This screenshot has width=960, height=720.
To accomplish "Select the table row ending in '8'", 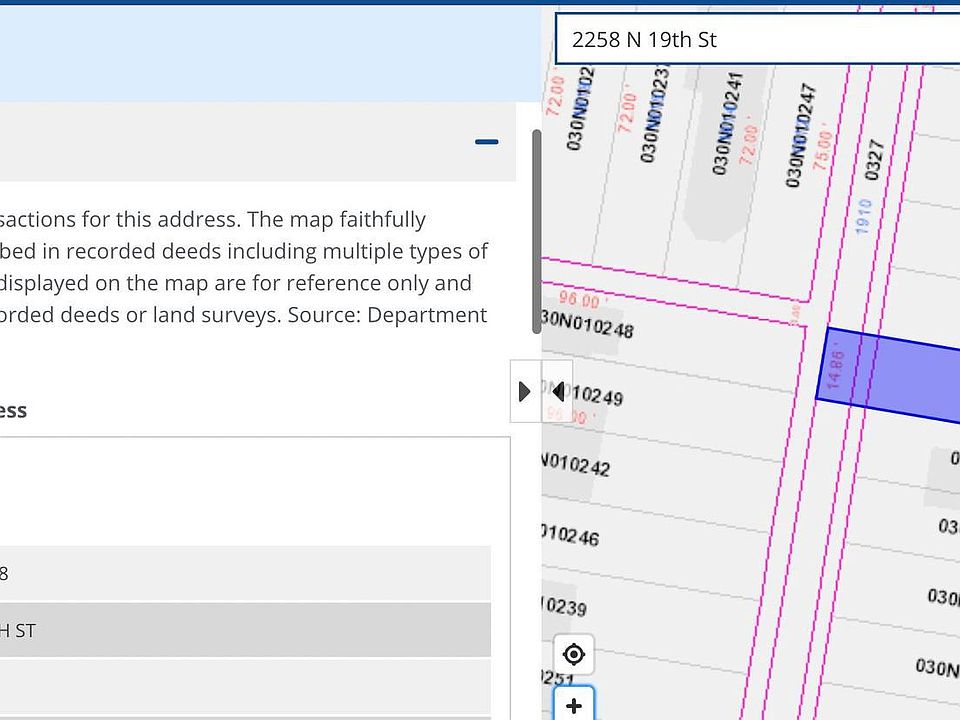I will 245,574.
